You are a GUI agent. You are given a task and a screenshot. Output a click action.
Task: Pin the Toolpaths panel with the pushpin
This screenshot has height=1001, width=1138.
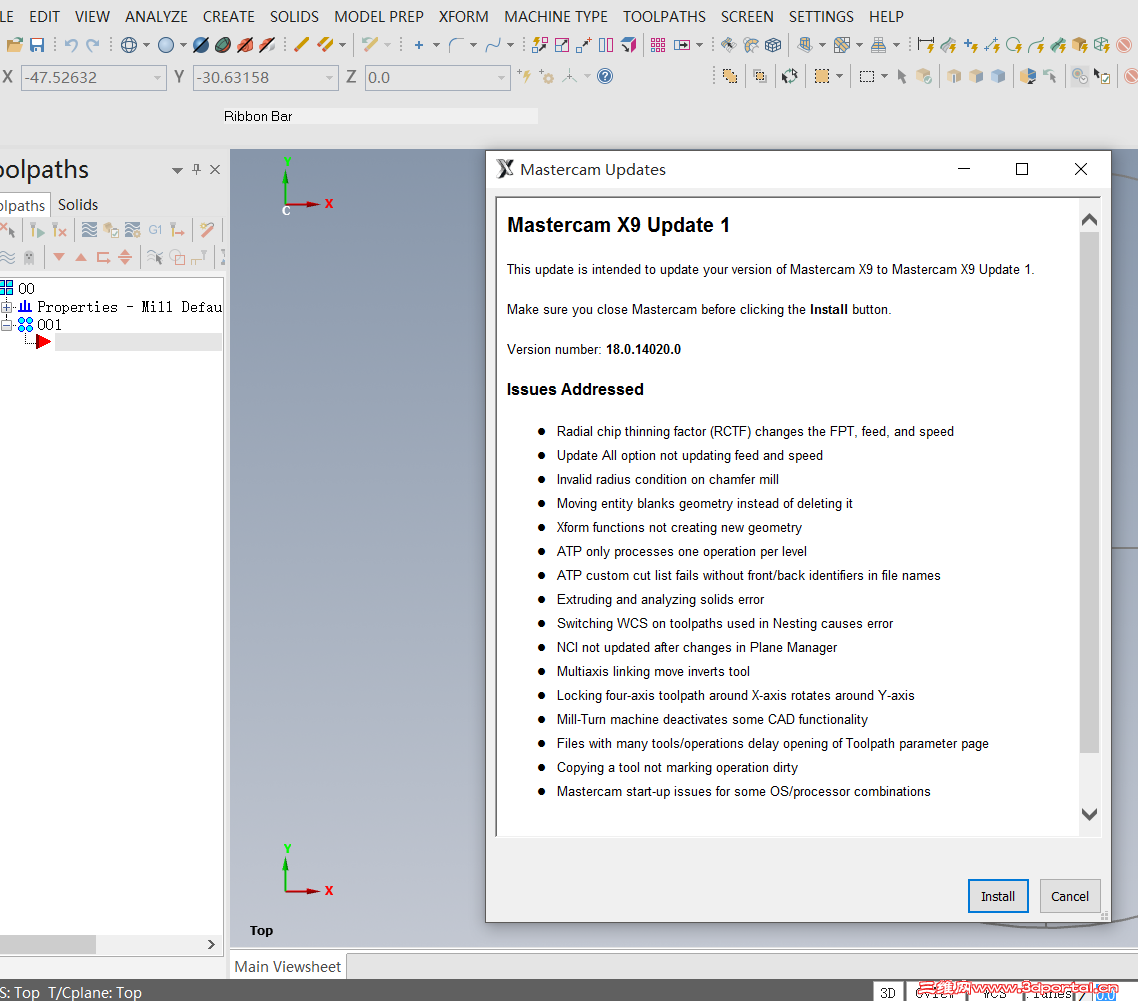196,169
